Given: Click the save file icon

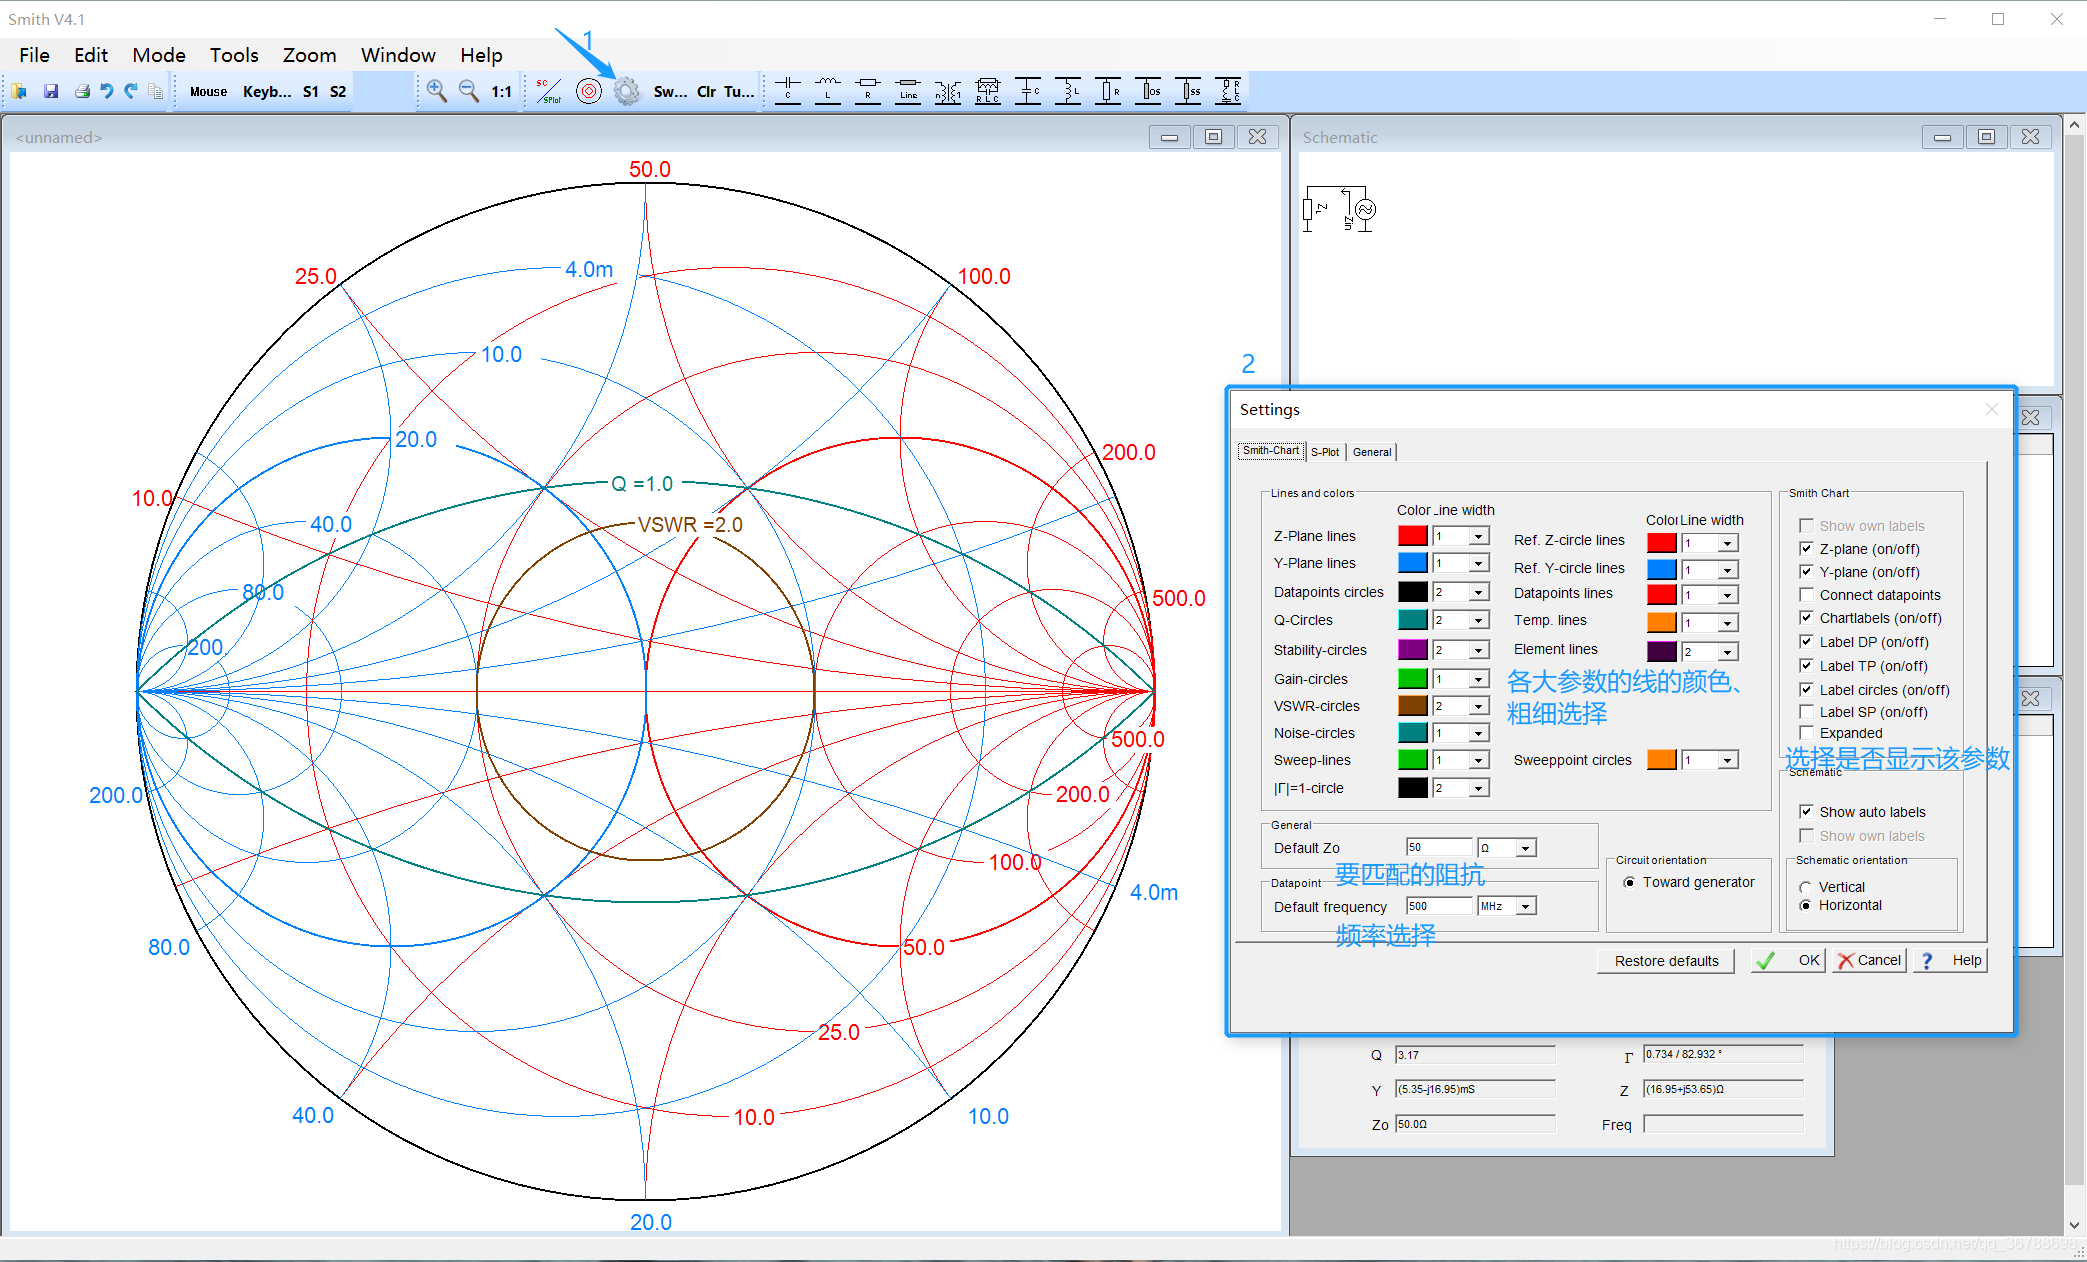Looking at the screenshot, I should (51, 91).
